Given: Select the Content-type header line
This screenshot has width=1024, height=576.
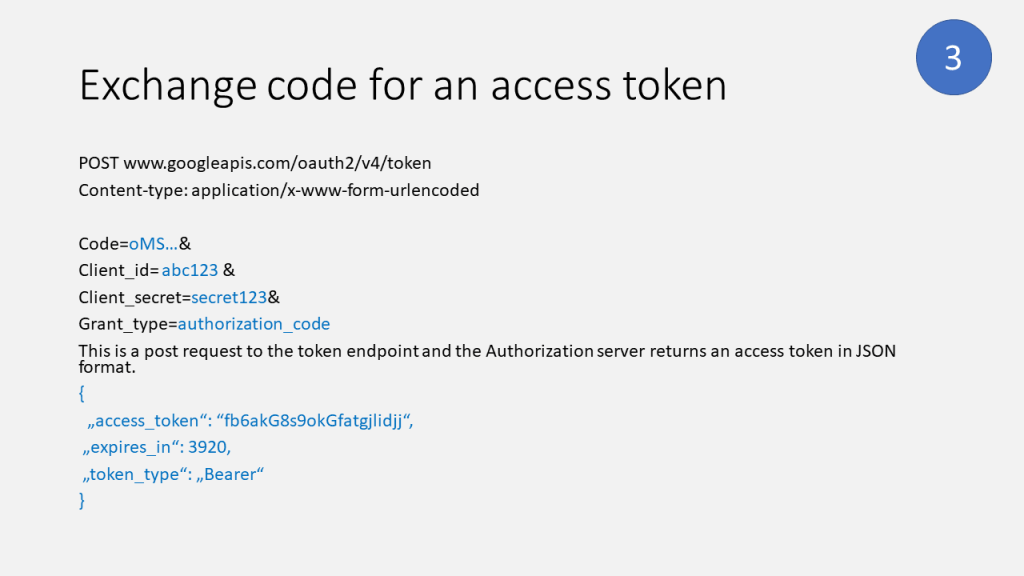Looking at the screenshot, I should coord(279,189).
